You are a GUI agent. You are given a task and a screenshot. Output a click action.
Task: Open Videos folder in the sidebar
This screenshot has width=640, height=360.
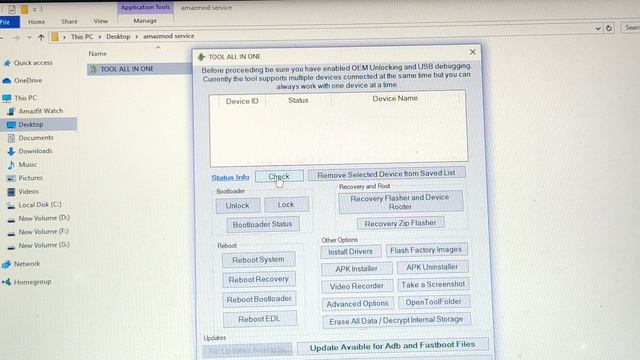29,191
